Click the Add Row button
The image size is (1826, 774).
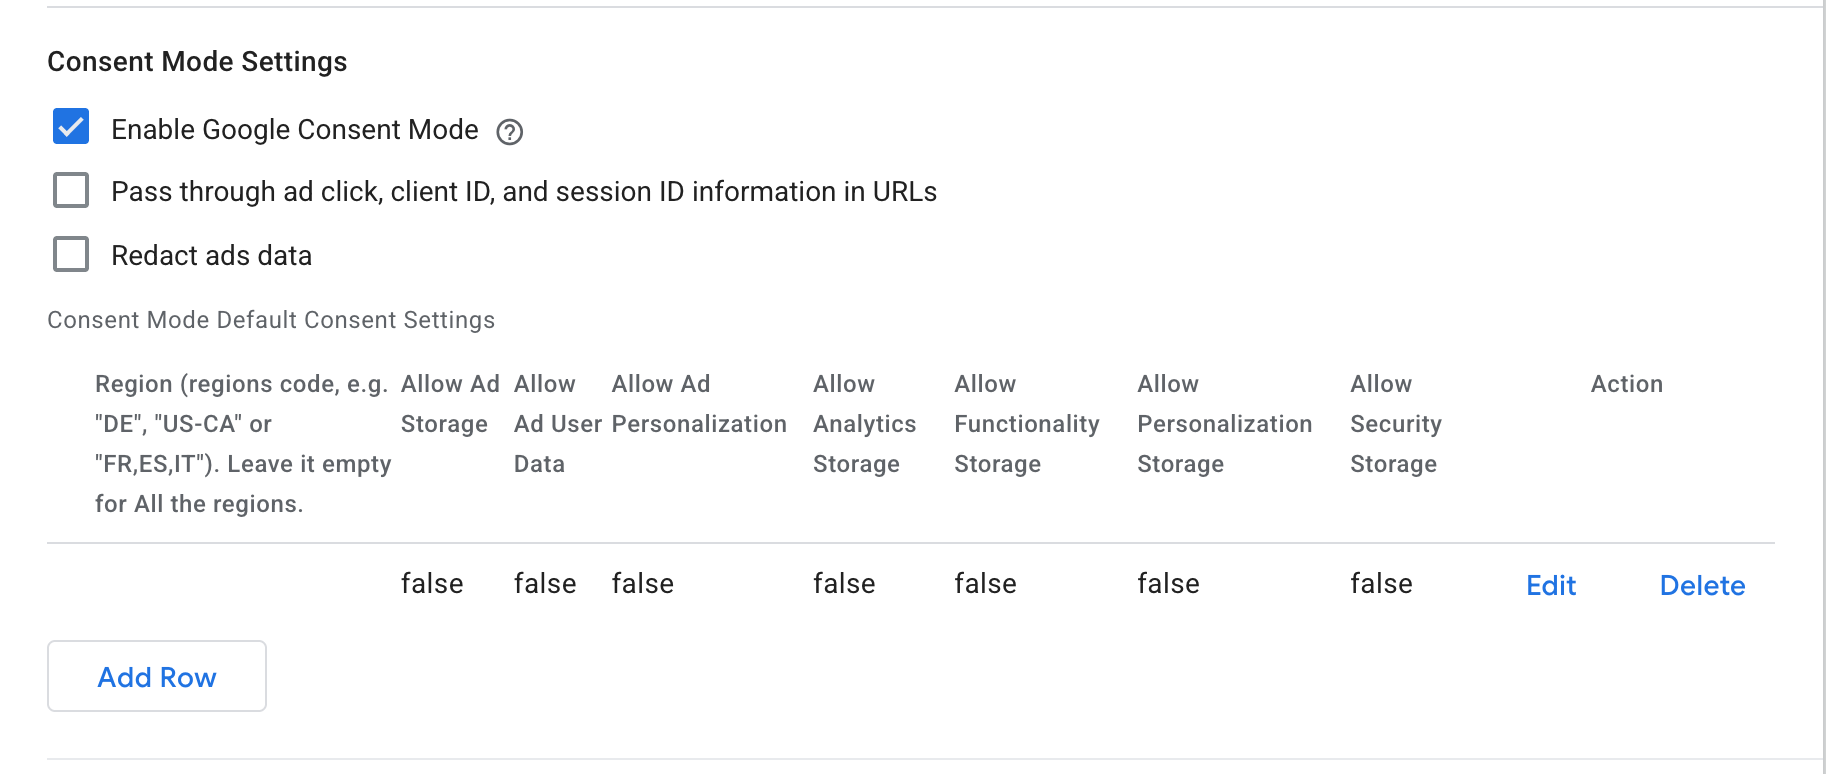[x=156, y=676]
